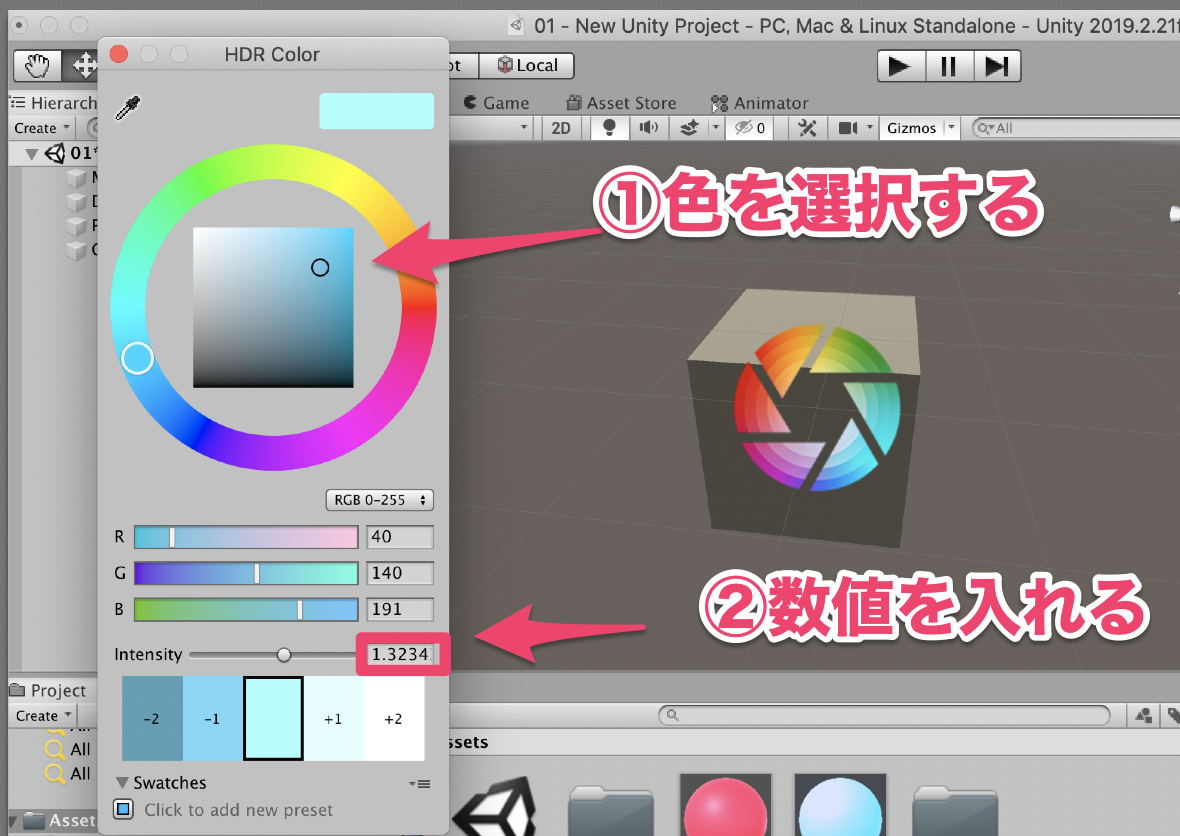Open the first folder in Assets
Viewport: 1180px width, 836px height.
(x=610, y=811)
